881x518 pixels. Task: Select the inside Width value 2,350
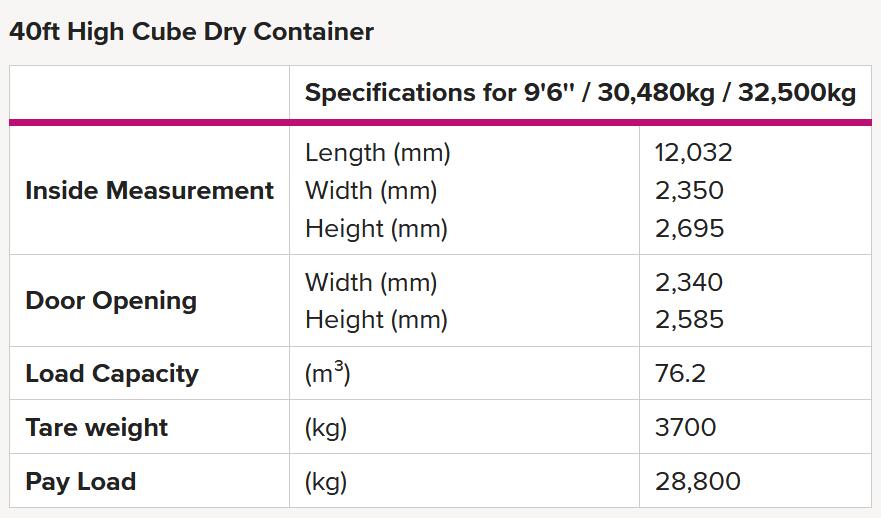tap(689, 190)
